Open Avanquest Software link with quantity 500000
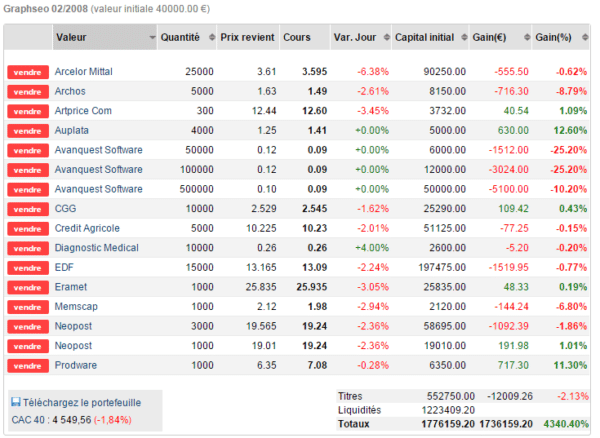Image resolution: width=600 pixels, height=438 pixels. point(98,189)
